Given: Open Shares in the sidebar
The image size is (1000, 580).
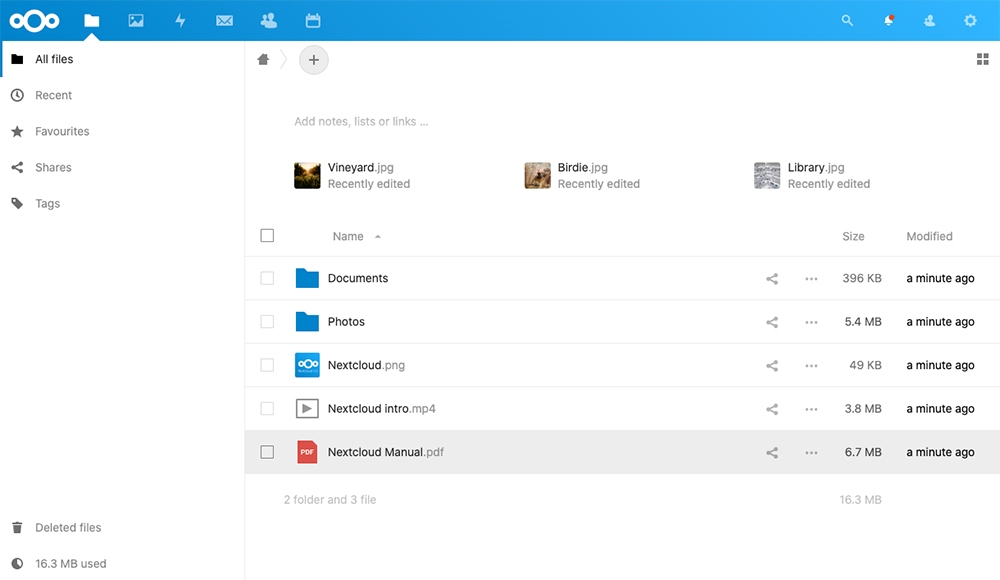Looking at the screenshot, I should click(x=122, y=167).
